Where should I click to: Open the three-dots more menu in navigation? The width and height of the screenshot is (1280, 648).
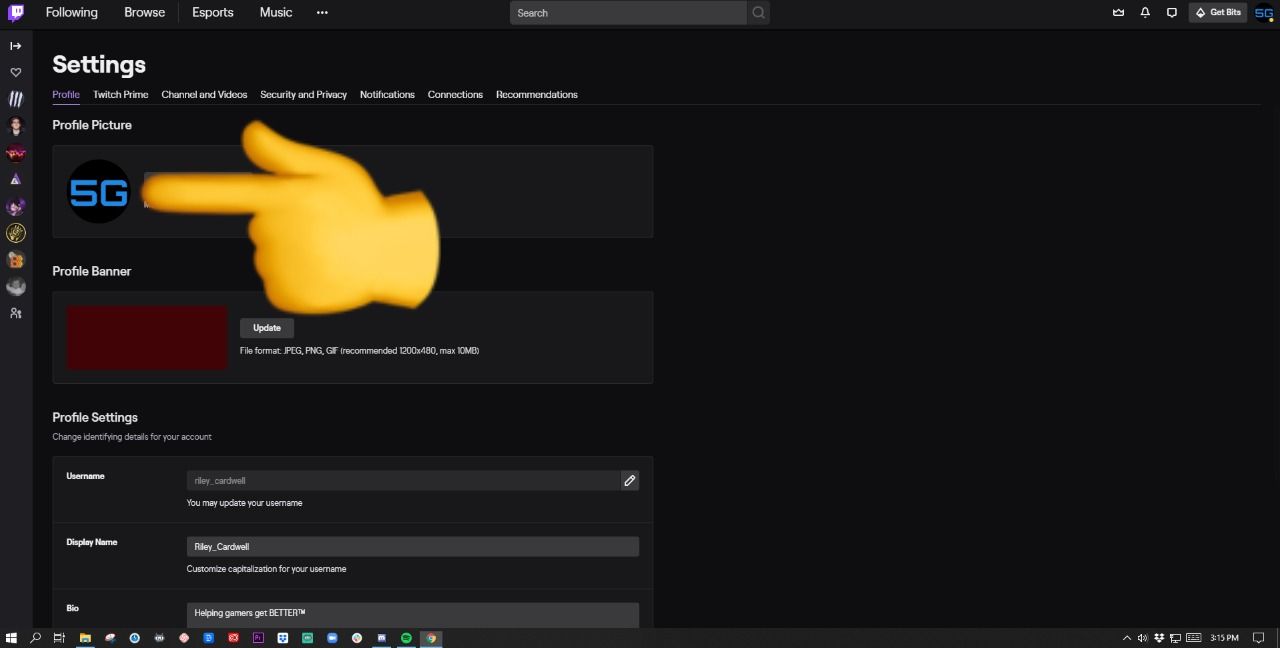tap(322, 13)
